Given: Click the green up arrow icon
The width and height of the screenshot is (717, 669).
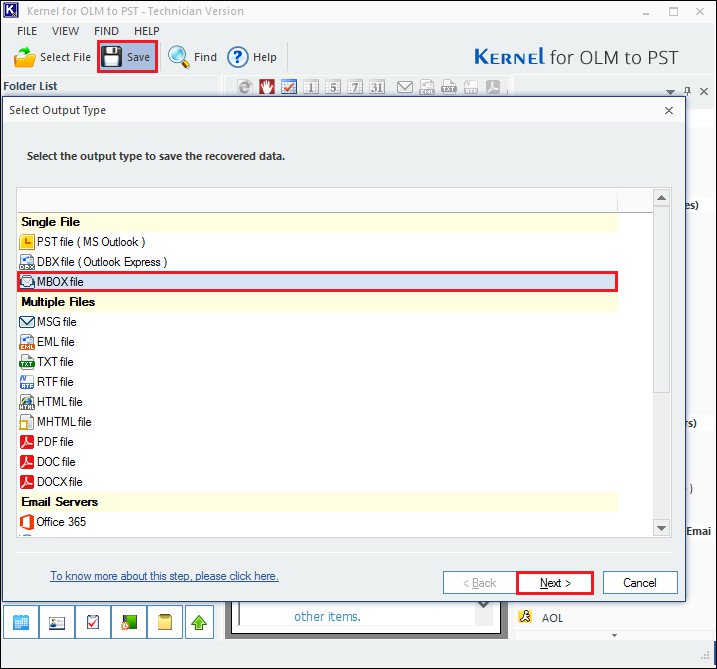Looking at the screenshot, I should point(200,622).
